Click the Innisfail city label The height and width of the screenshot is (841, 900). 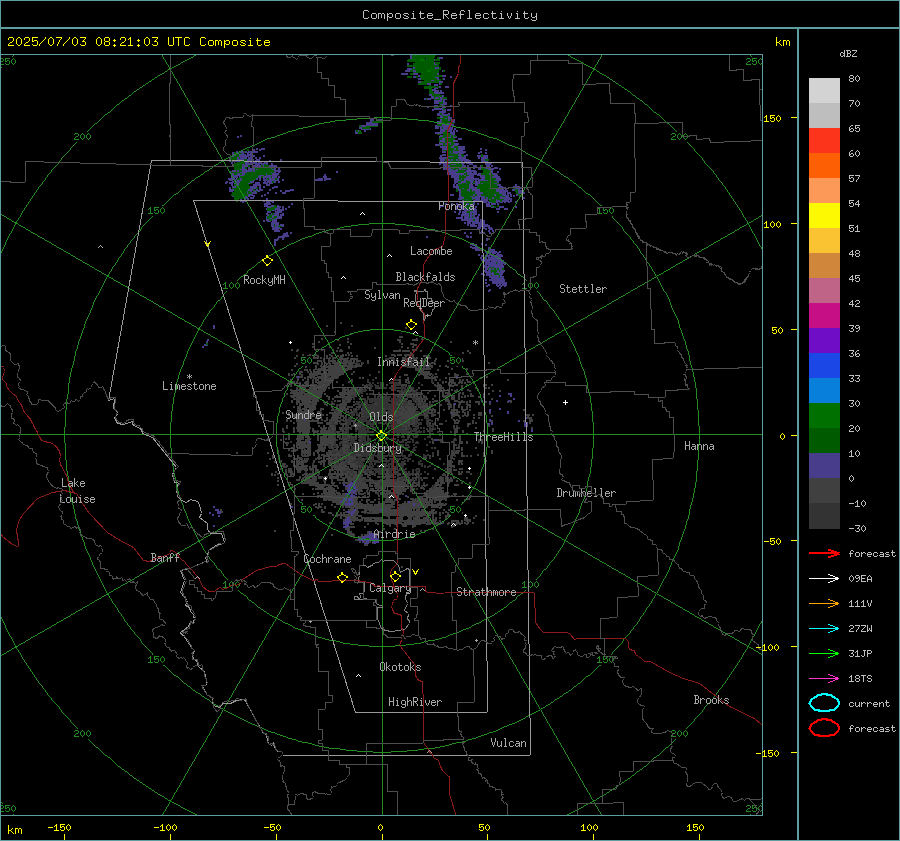point(403,362)
